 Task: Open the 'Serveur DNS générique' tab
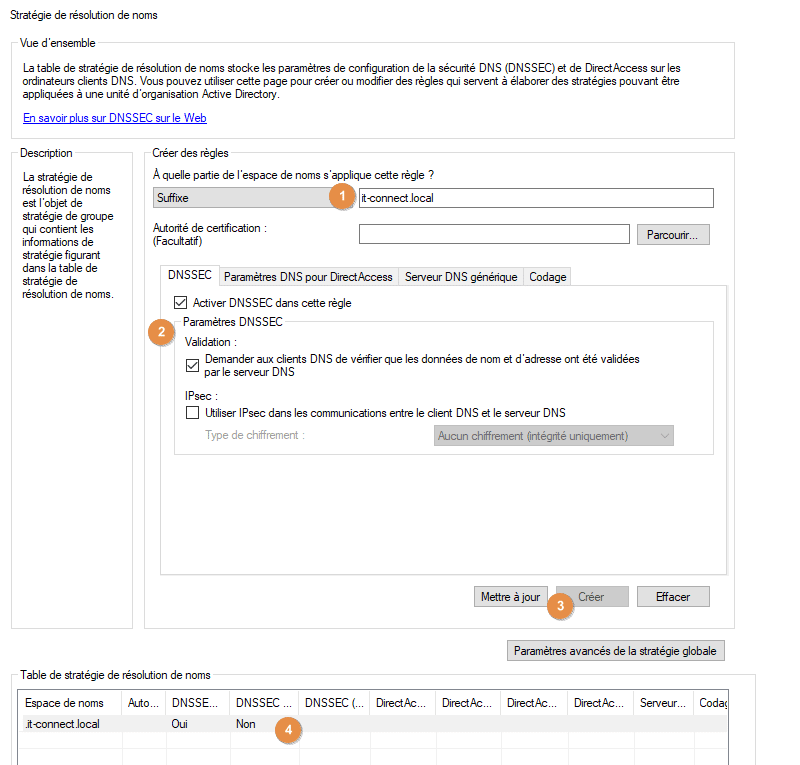pyautogui.click(x=460, y=276)
